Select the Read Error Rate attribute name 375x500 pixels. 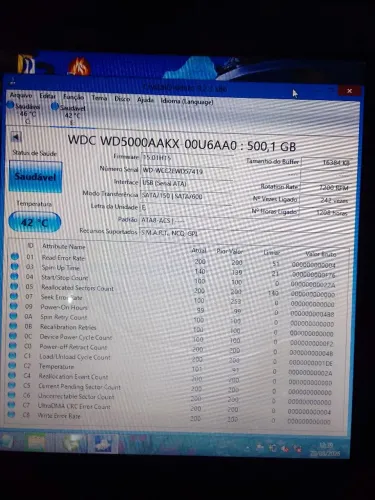click(x=63, y=258)
